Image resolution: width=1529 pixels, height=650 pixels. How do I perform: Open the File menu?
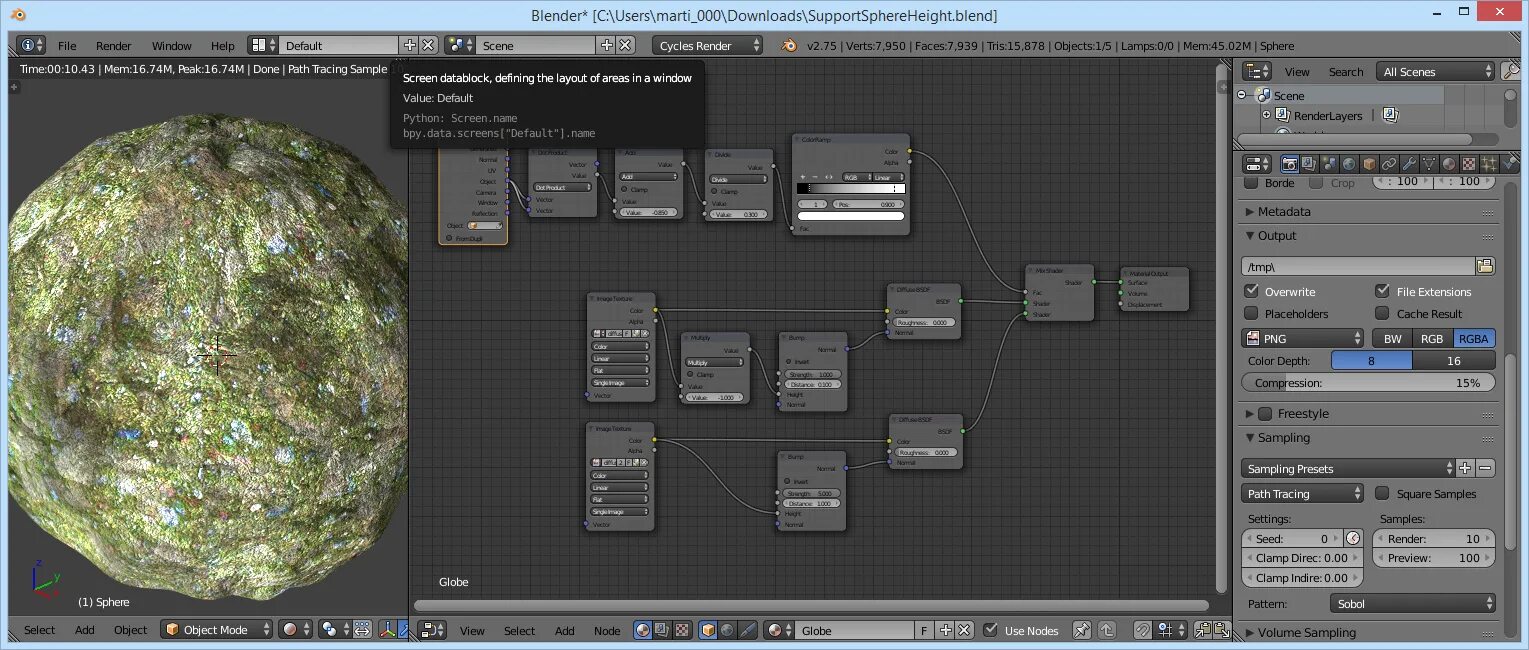pyautogui.click(x=67, y=45)
